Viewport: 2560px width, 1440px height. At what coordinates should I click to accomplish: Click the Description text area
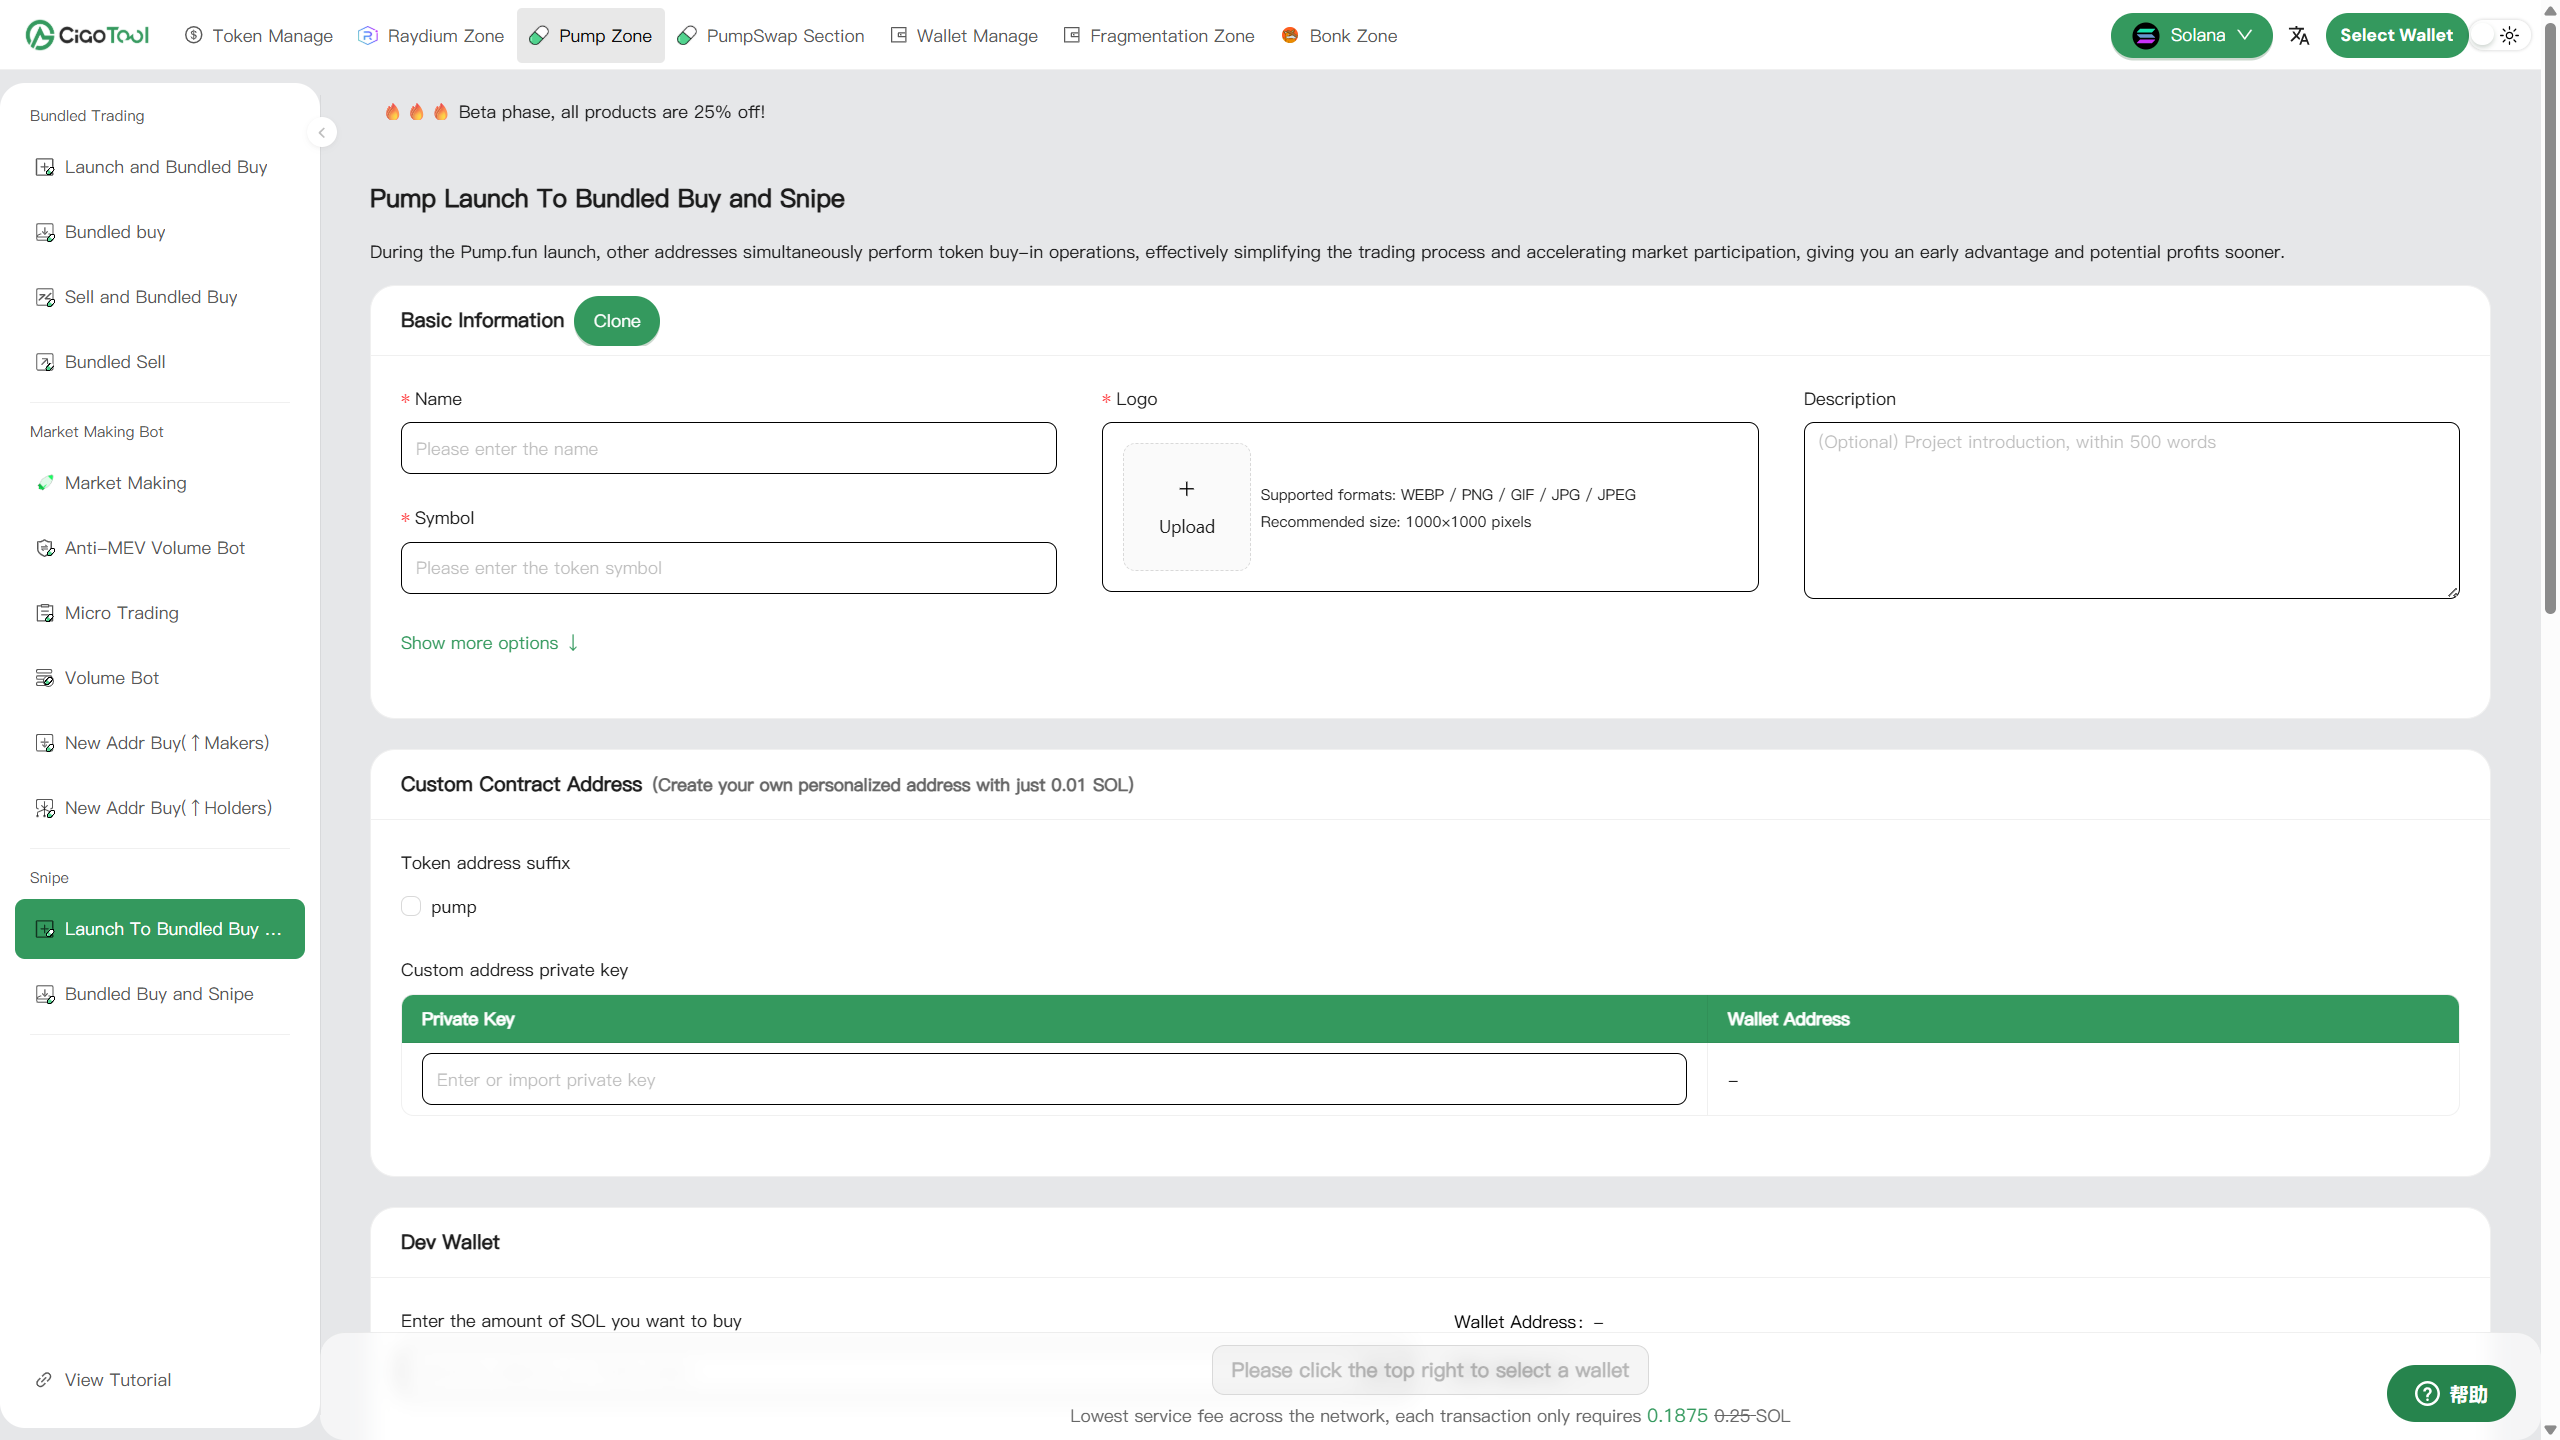(x=2131, y=510)
